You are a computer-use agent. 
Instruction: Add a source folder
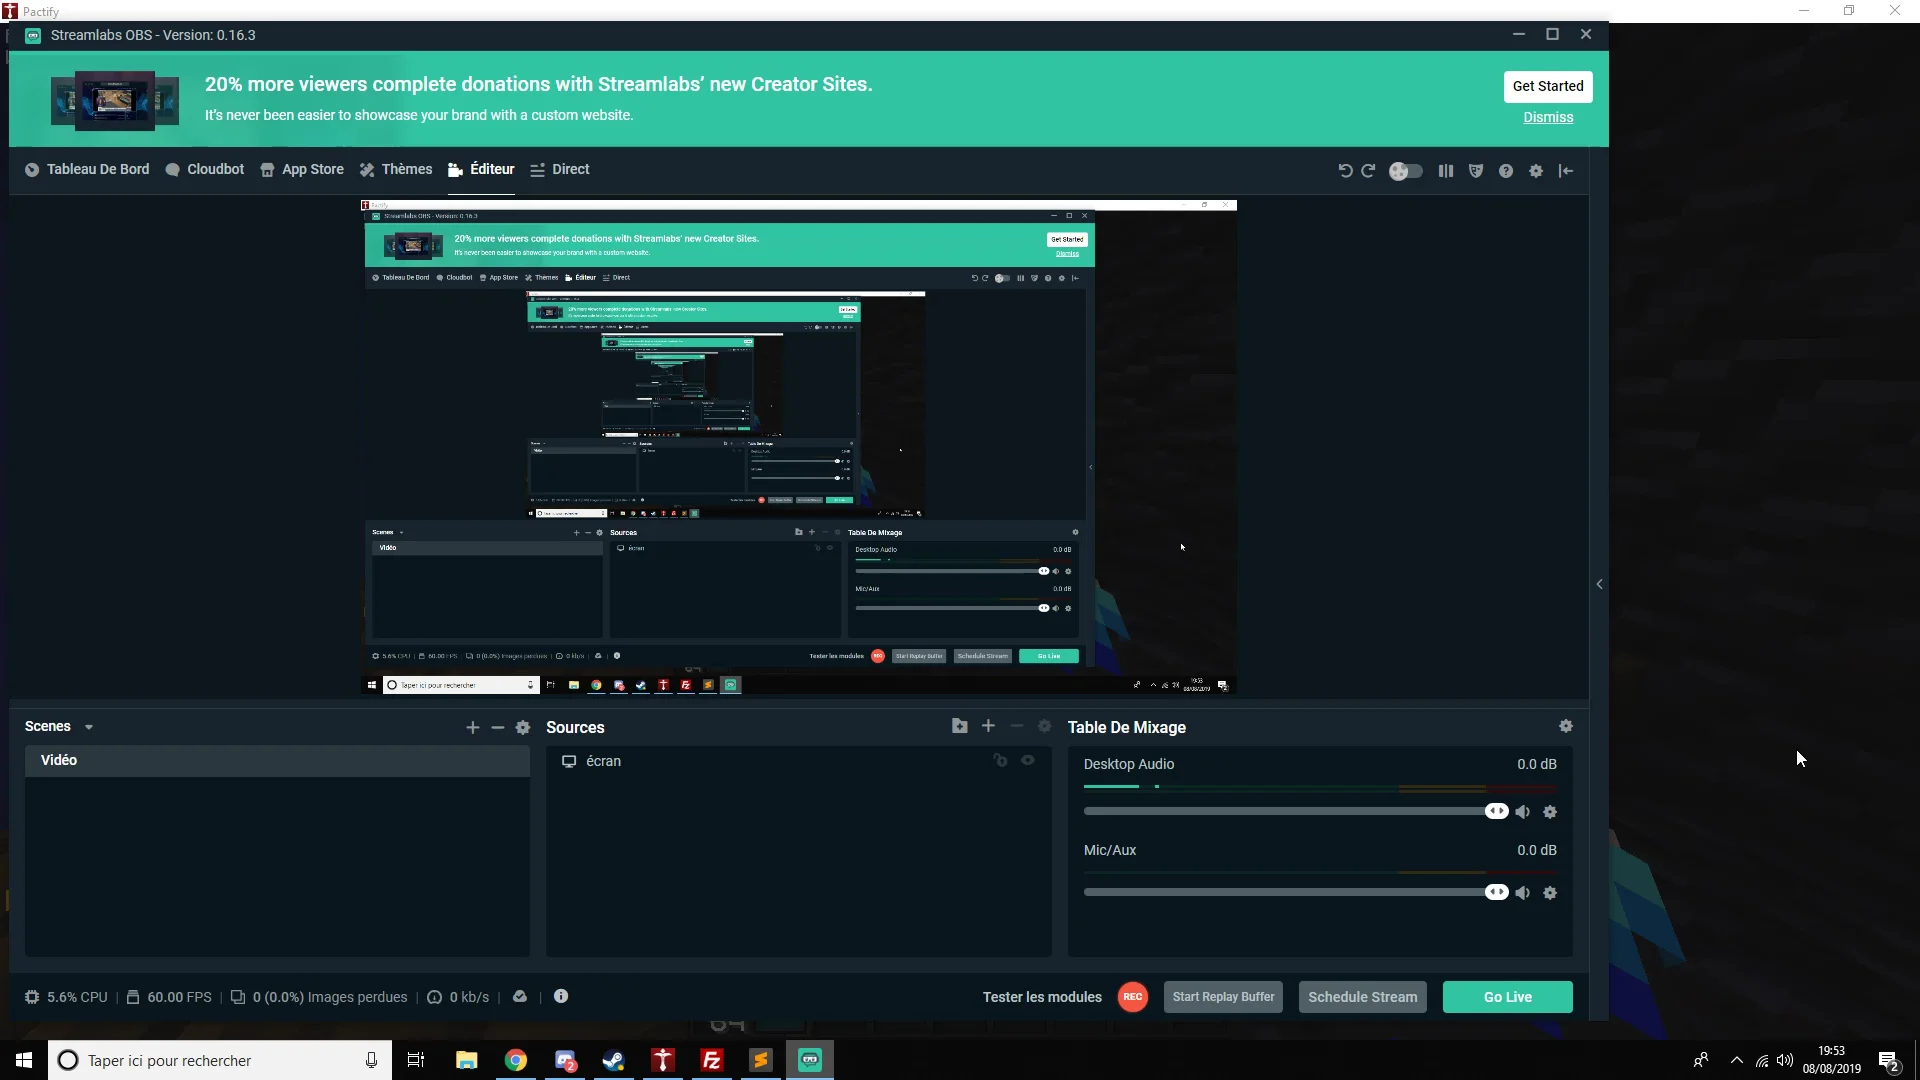coord(960,726)
